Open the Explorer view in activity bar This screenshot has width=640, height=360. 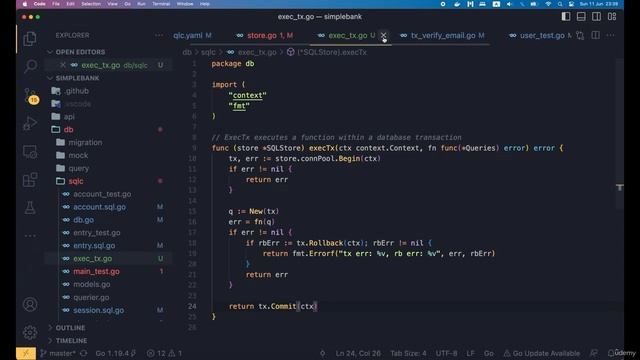point(30,39)
